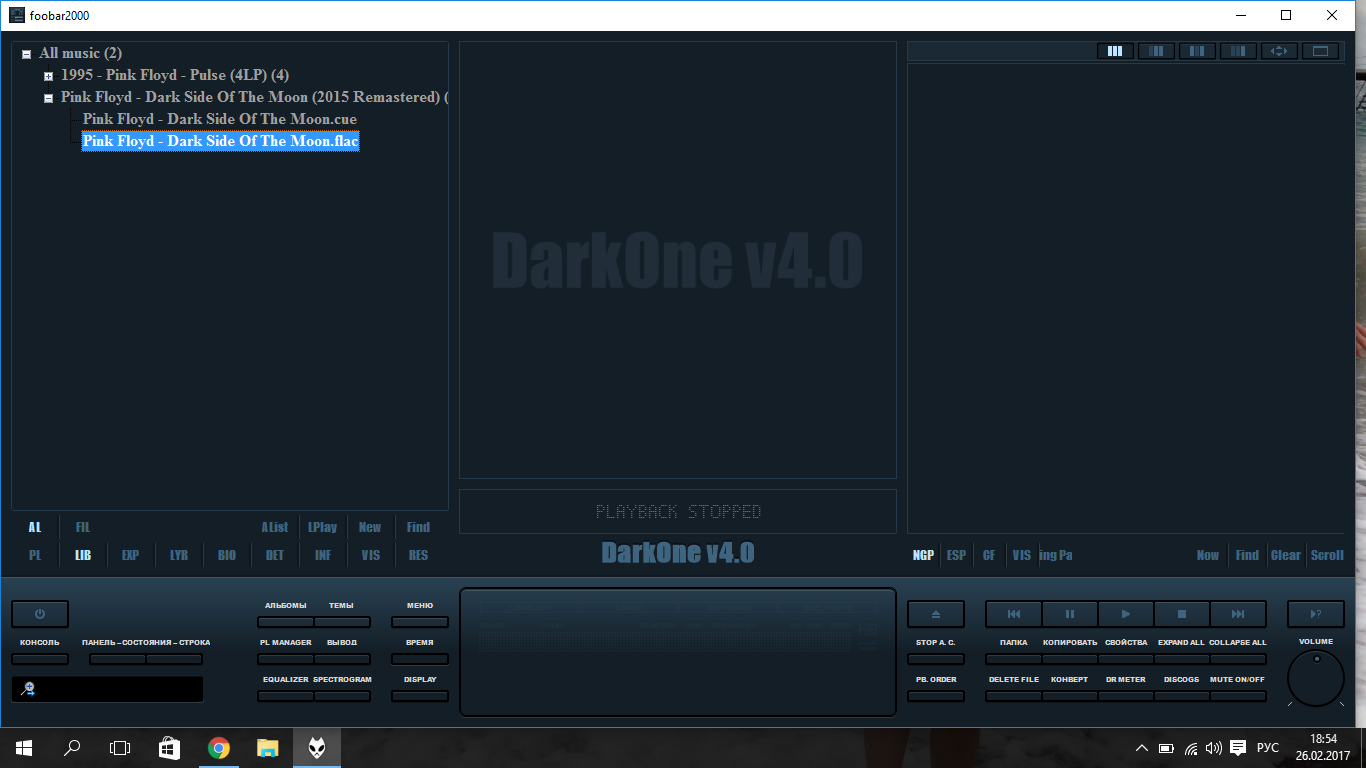Start playback with the play button
Viewport: 1366px width, 768px height.
click(1126, 614)
